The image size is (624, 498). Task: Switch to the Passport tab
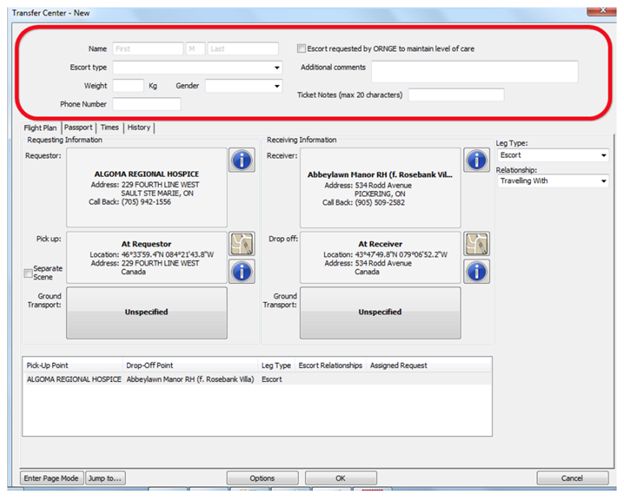[x=78, y=127]
